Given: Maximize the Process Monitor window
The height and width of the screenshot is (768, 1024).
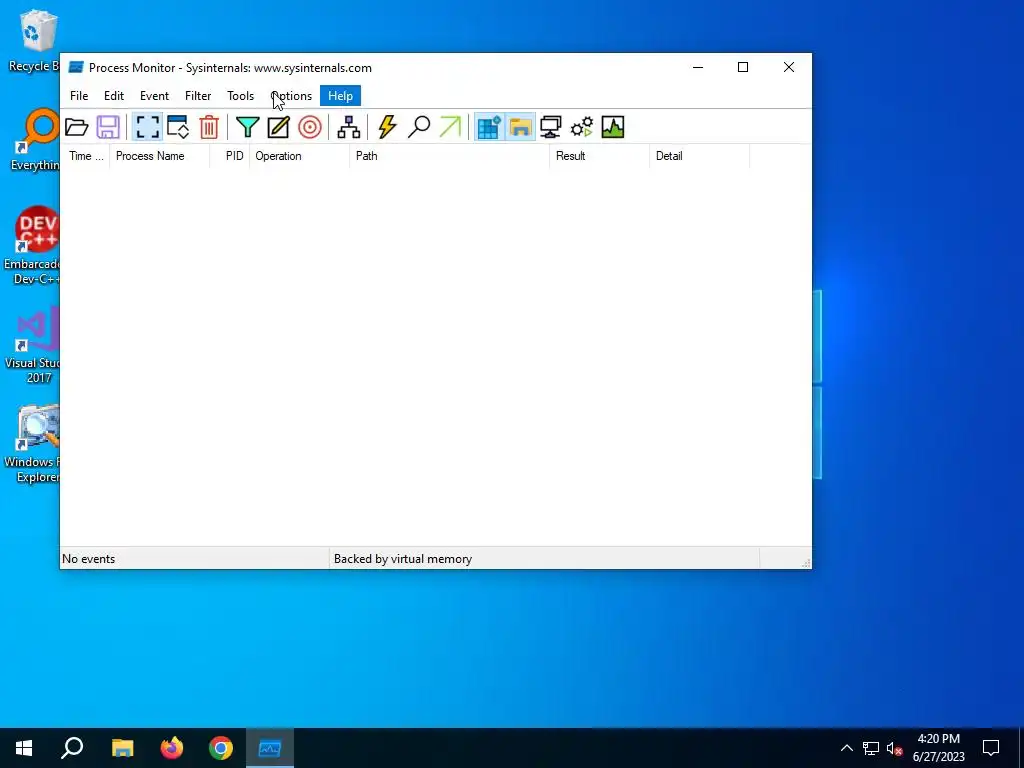Looking at the screenshot, I should pos(743,67).
